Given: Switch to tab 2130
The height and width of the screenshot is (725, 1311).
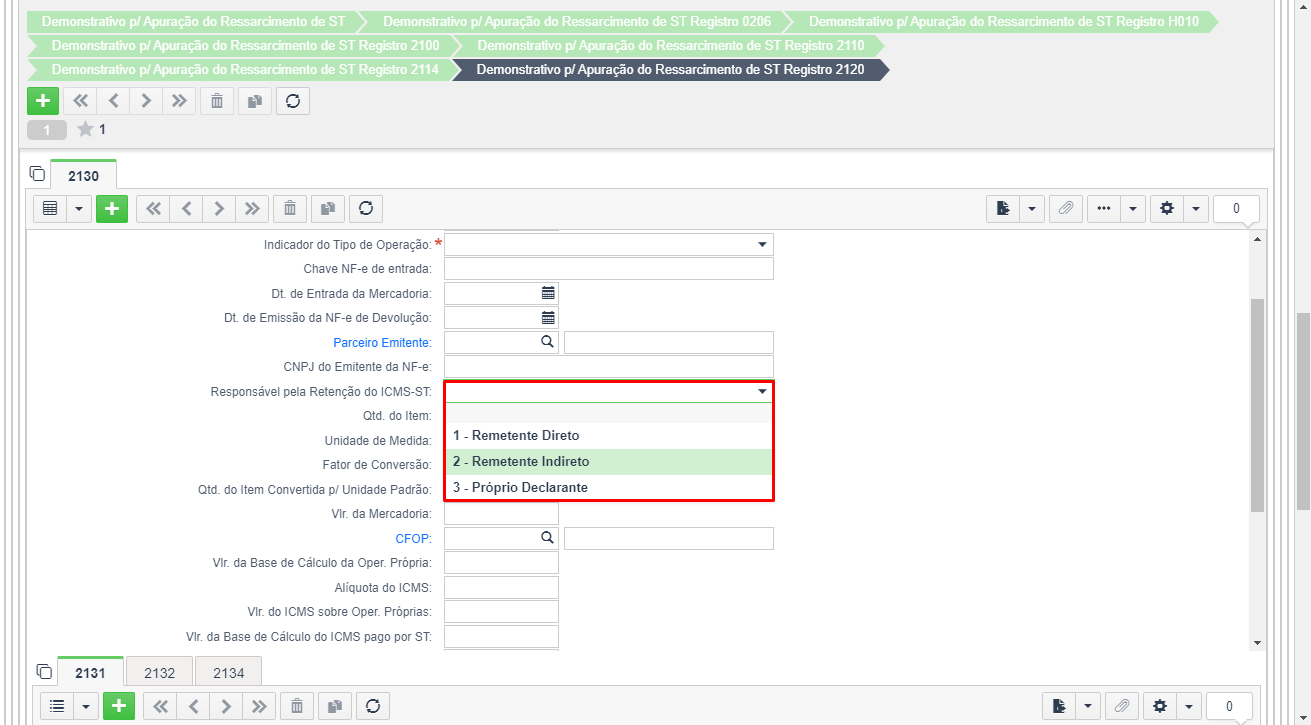Looking at the screenshot, I should pos(83,176).
